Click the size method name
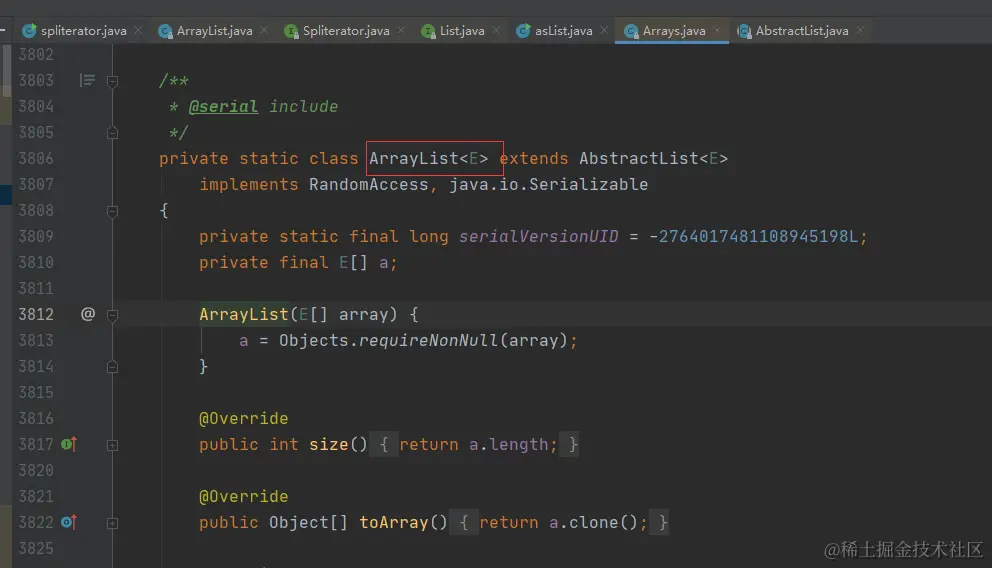This screenshot has height=568, width=992. click(328, 445)
